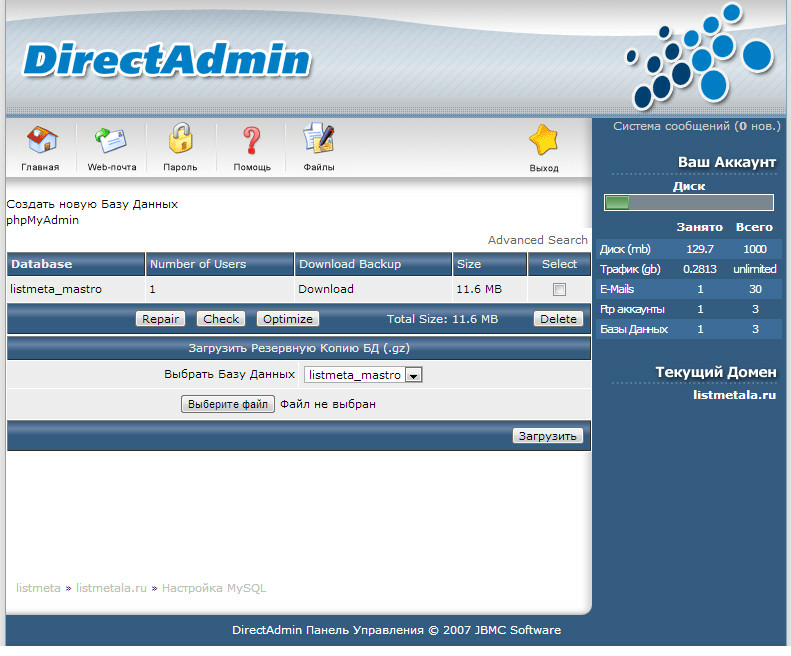This screenshot has width=791, height=656.
Task: Click the Выберите файл button
Action: [228, 404]
